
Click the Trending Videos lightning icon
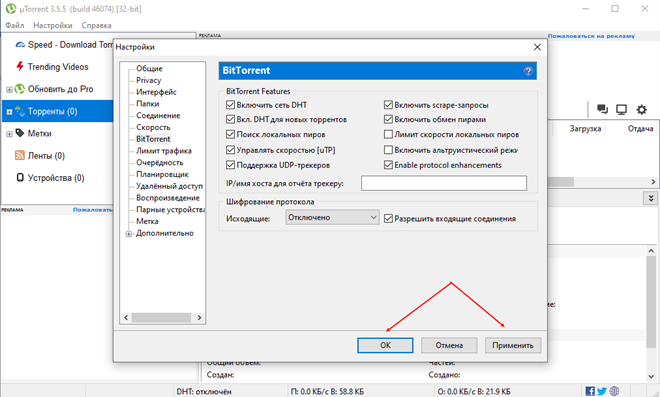[19, 66]
